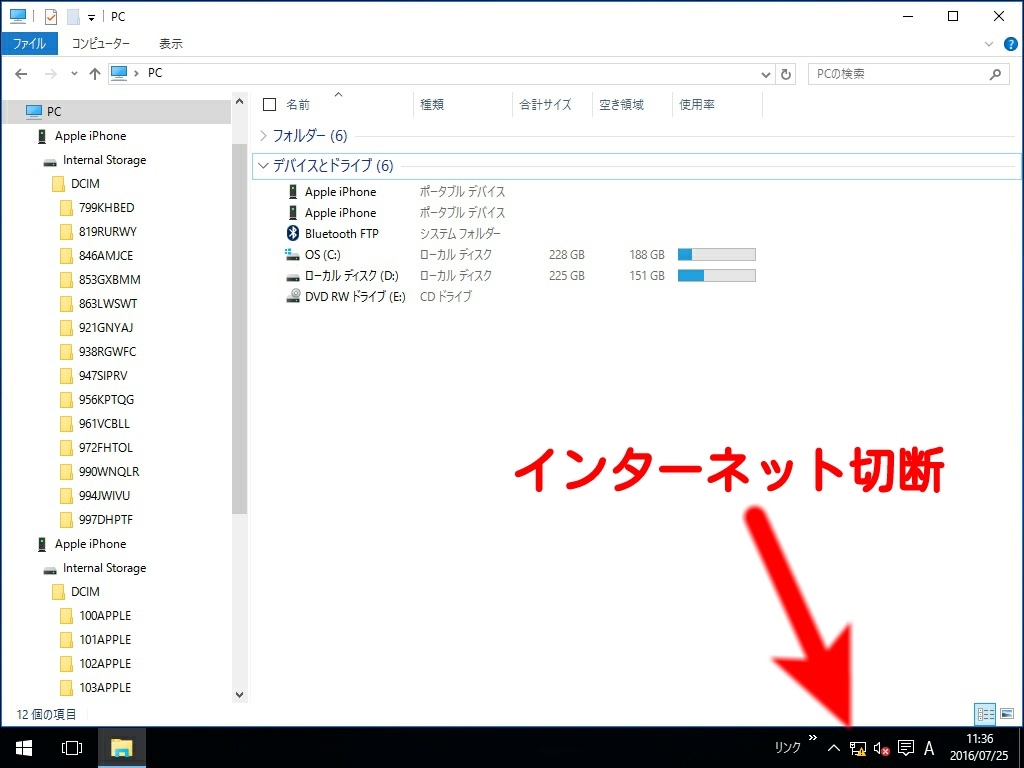Refresh the PC address bar
1024x768 pixels.
pos(786,74)
